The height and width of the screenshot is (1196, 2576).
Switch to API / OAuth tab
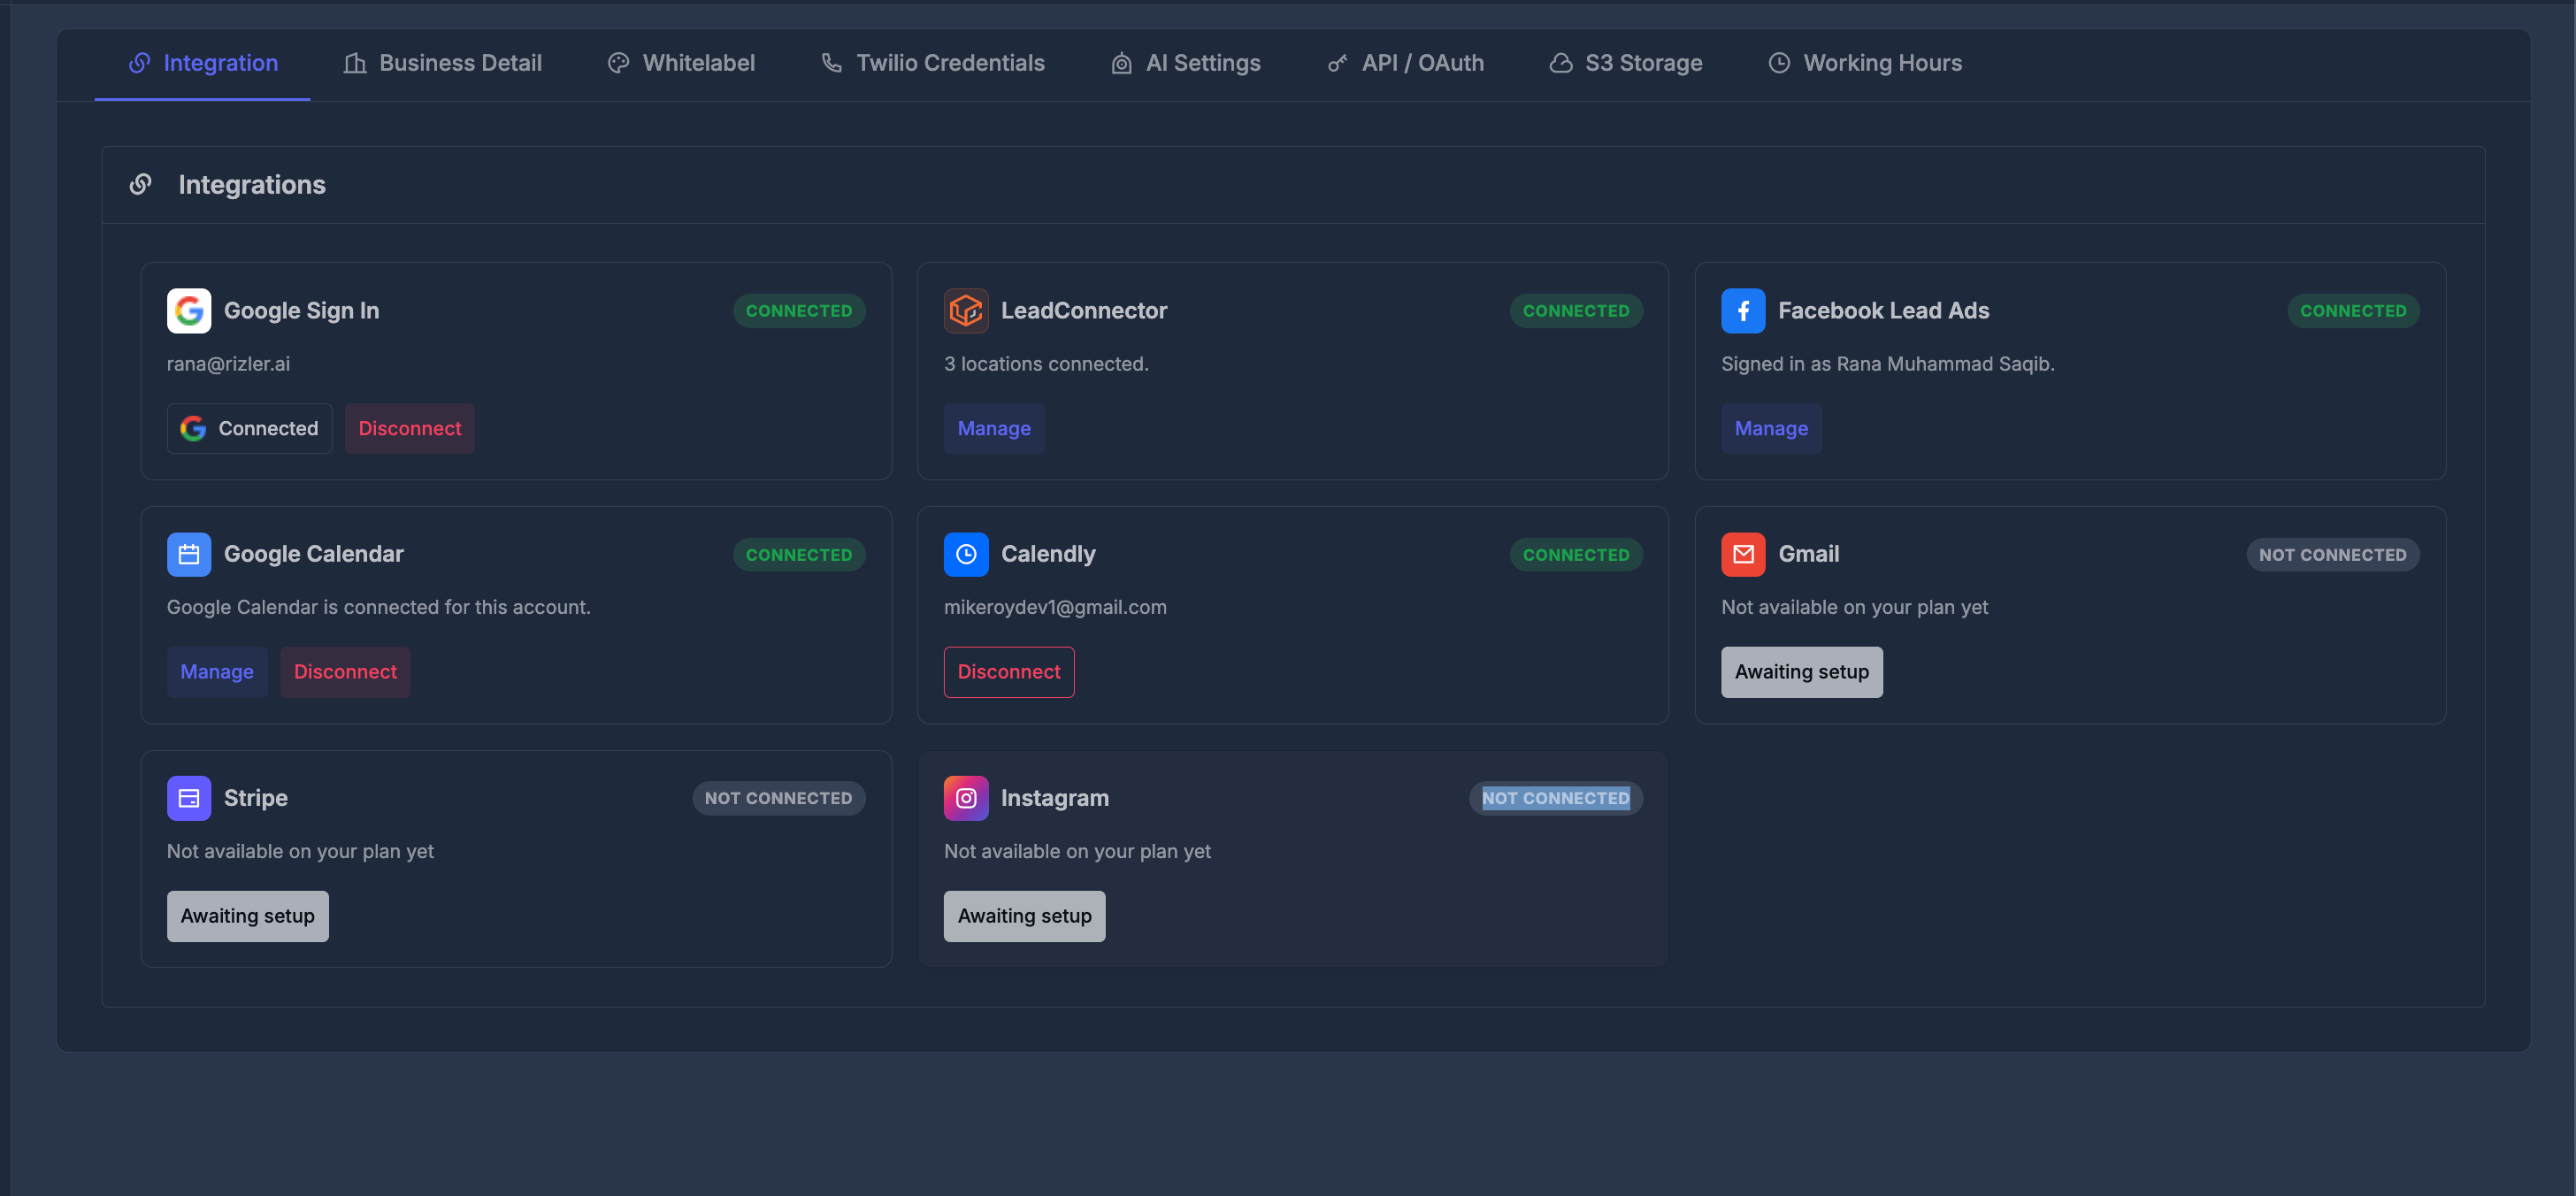coord(1405,63)
